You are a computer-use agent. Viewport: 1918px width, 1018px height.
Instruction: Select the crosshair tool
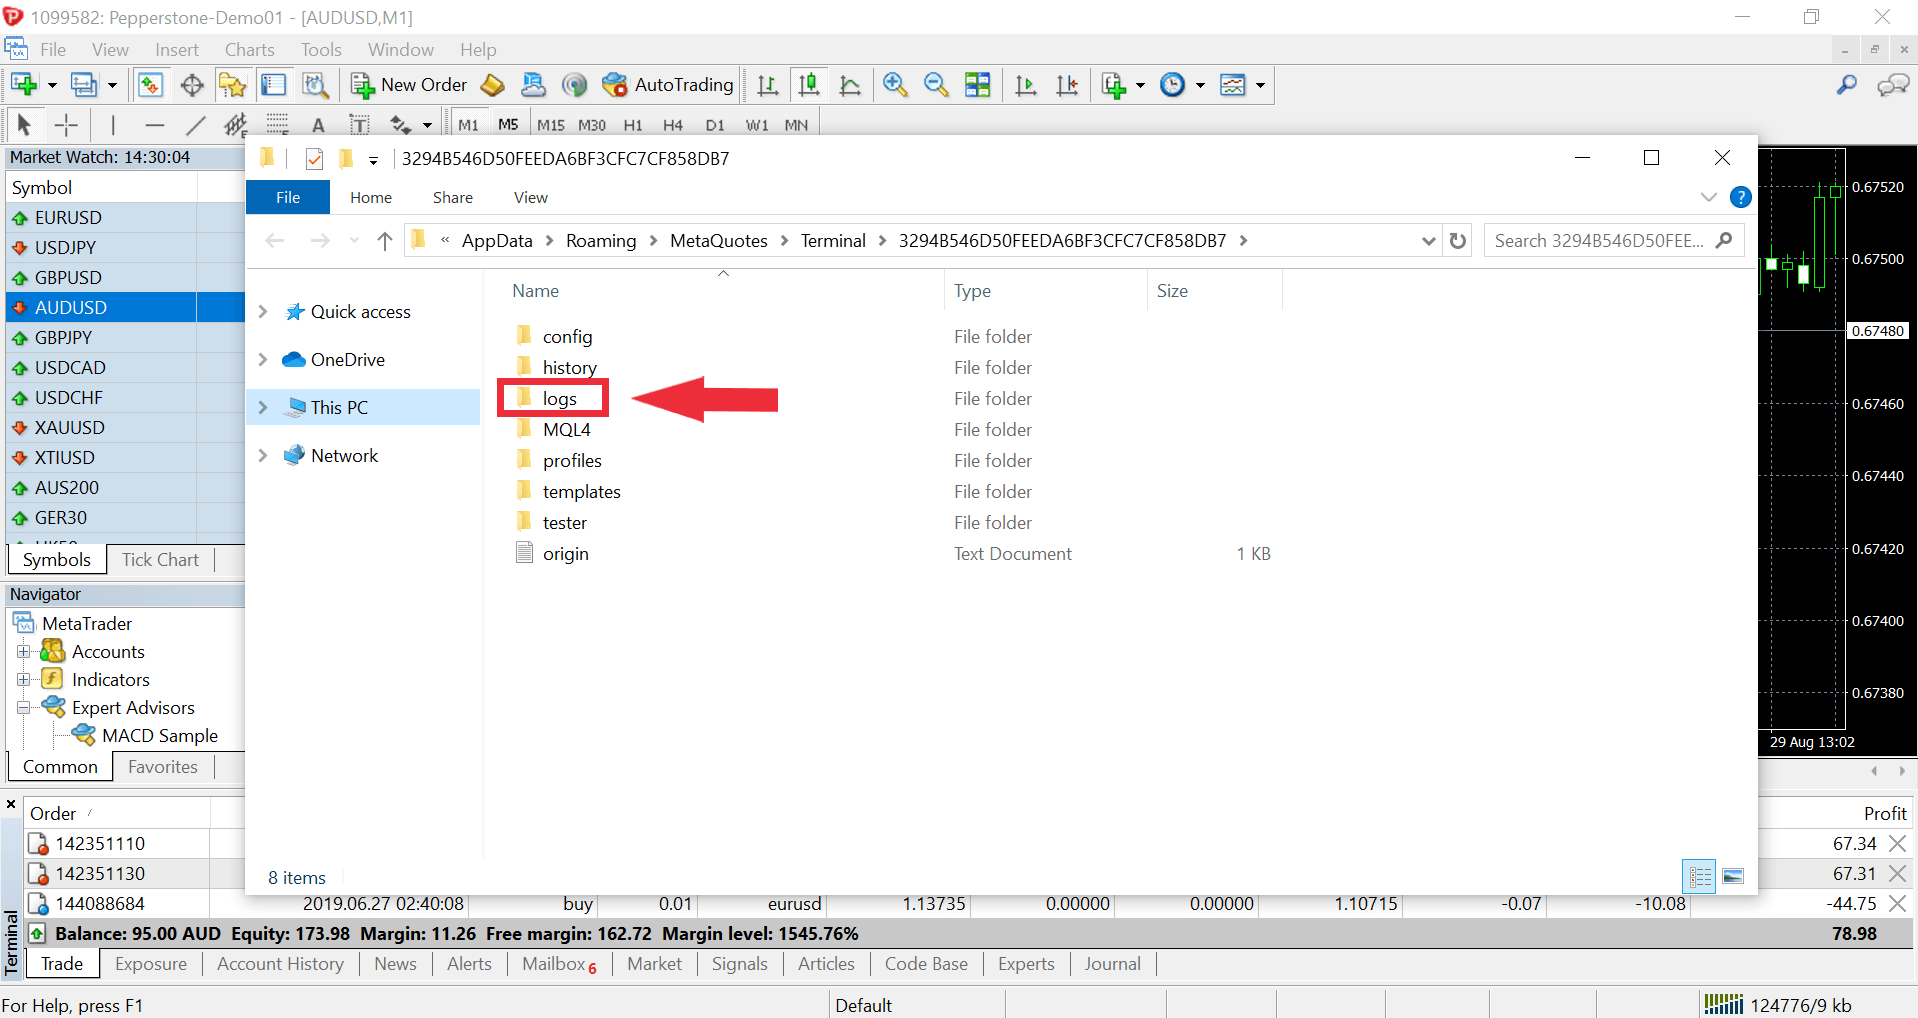point(66,125)
